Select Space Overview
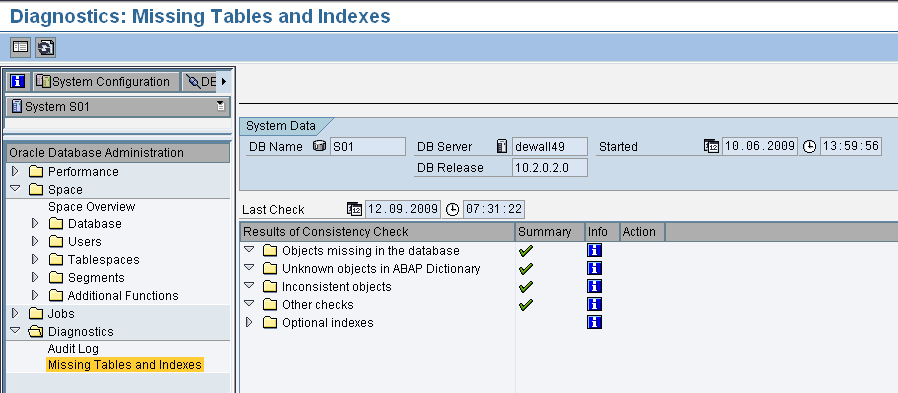898x393 pixels. pyautogui.click(x=92, y=207)
